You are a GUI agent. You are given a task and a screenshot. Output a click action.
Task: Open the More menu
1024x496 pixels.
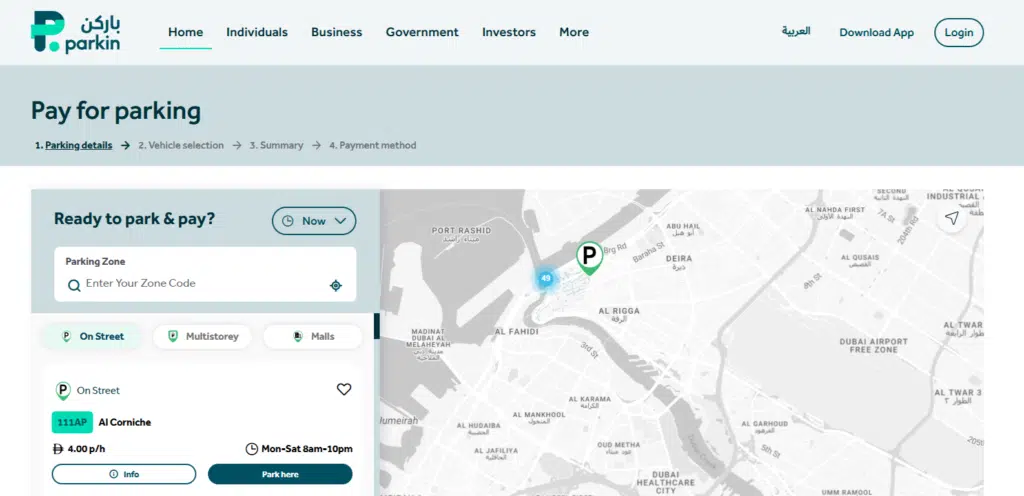[x=574, y=32]
